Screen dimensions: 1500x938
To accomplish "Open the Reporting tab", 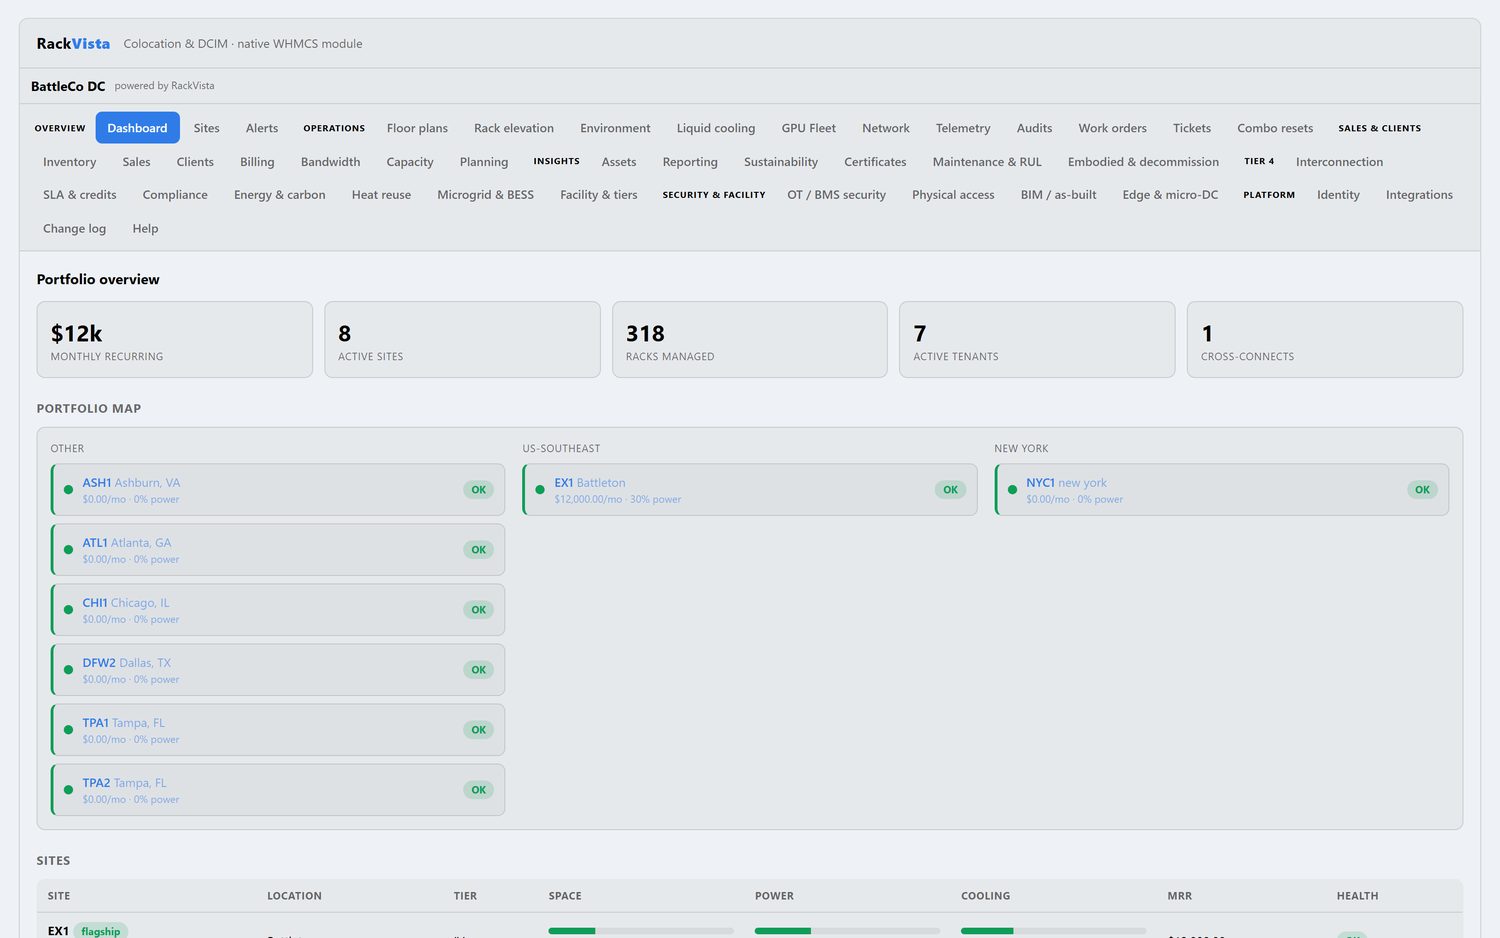I will 690,162.
